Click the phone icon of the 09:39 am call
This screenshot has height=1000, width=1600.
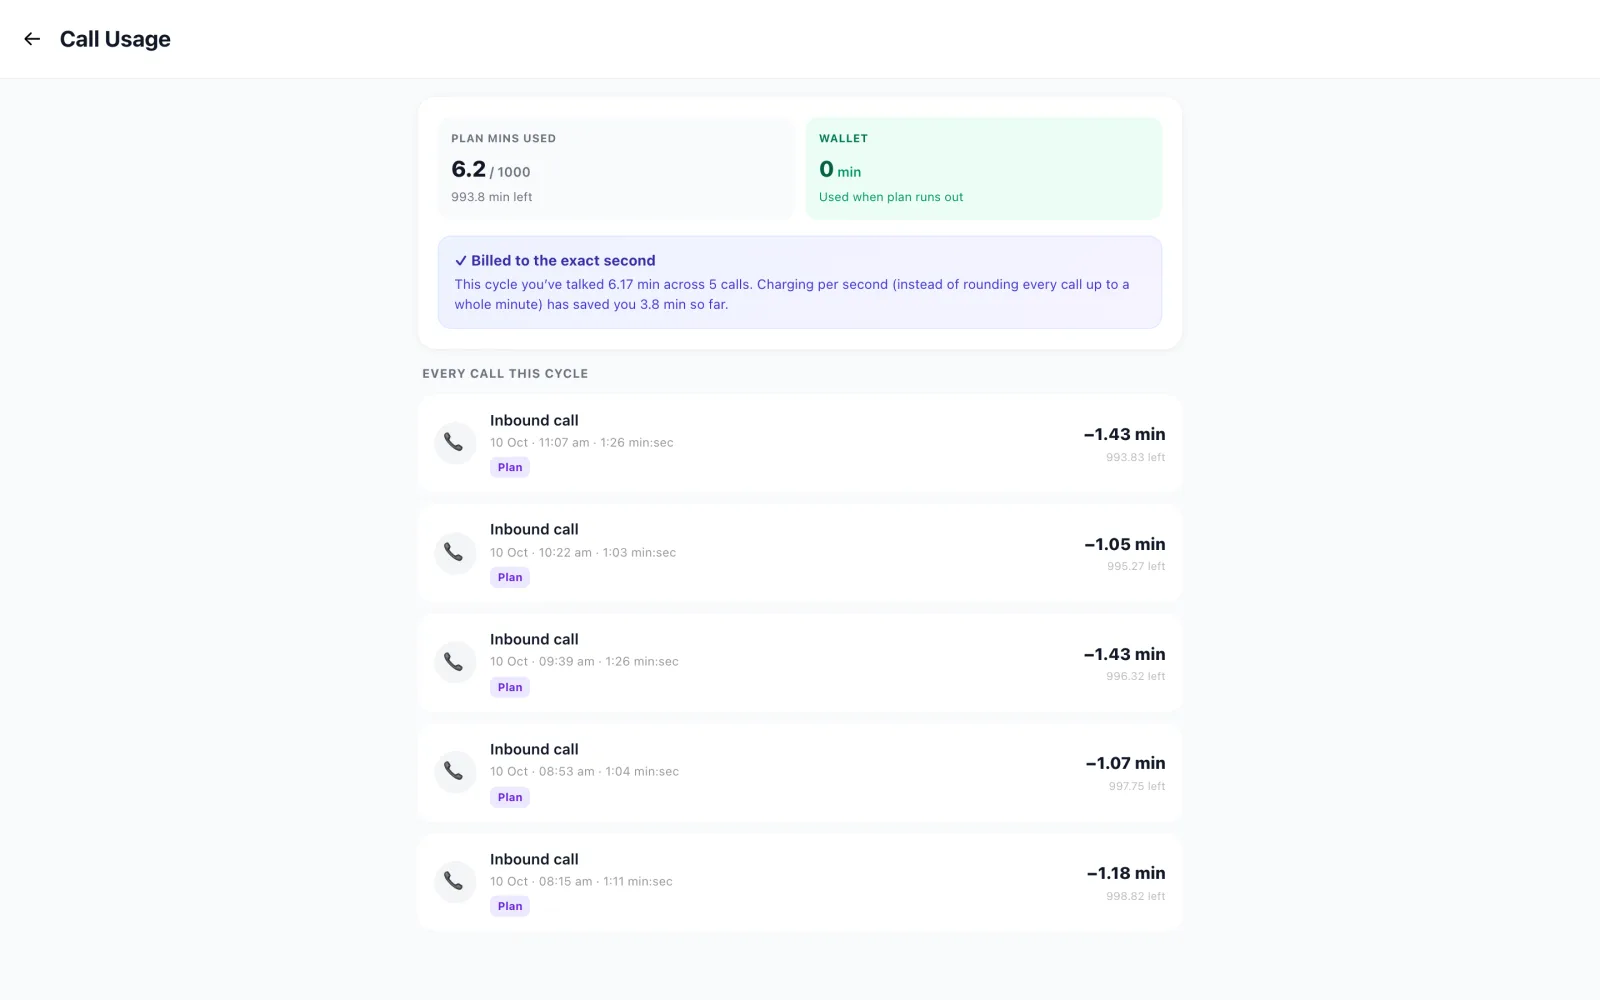[x=454, y=662]
